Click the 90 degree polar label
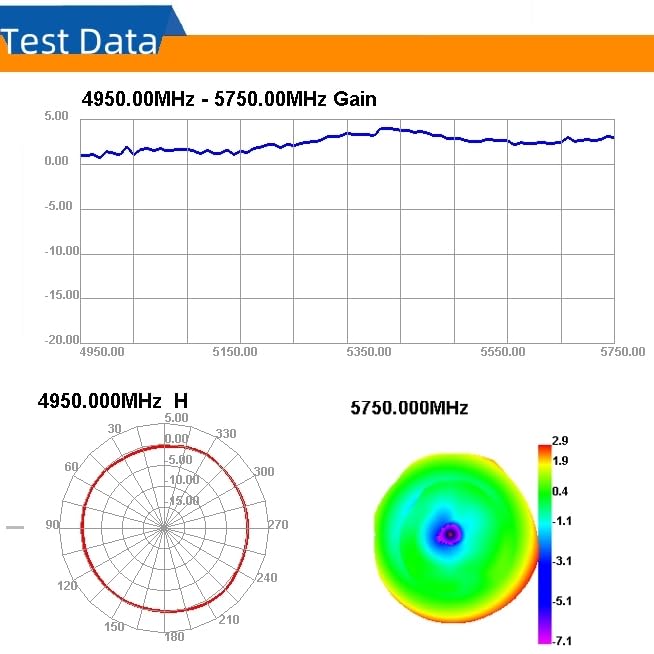This screenshot has height=654, width=654. 52,524
